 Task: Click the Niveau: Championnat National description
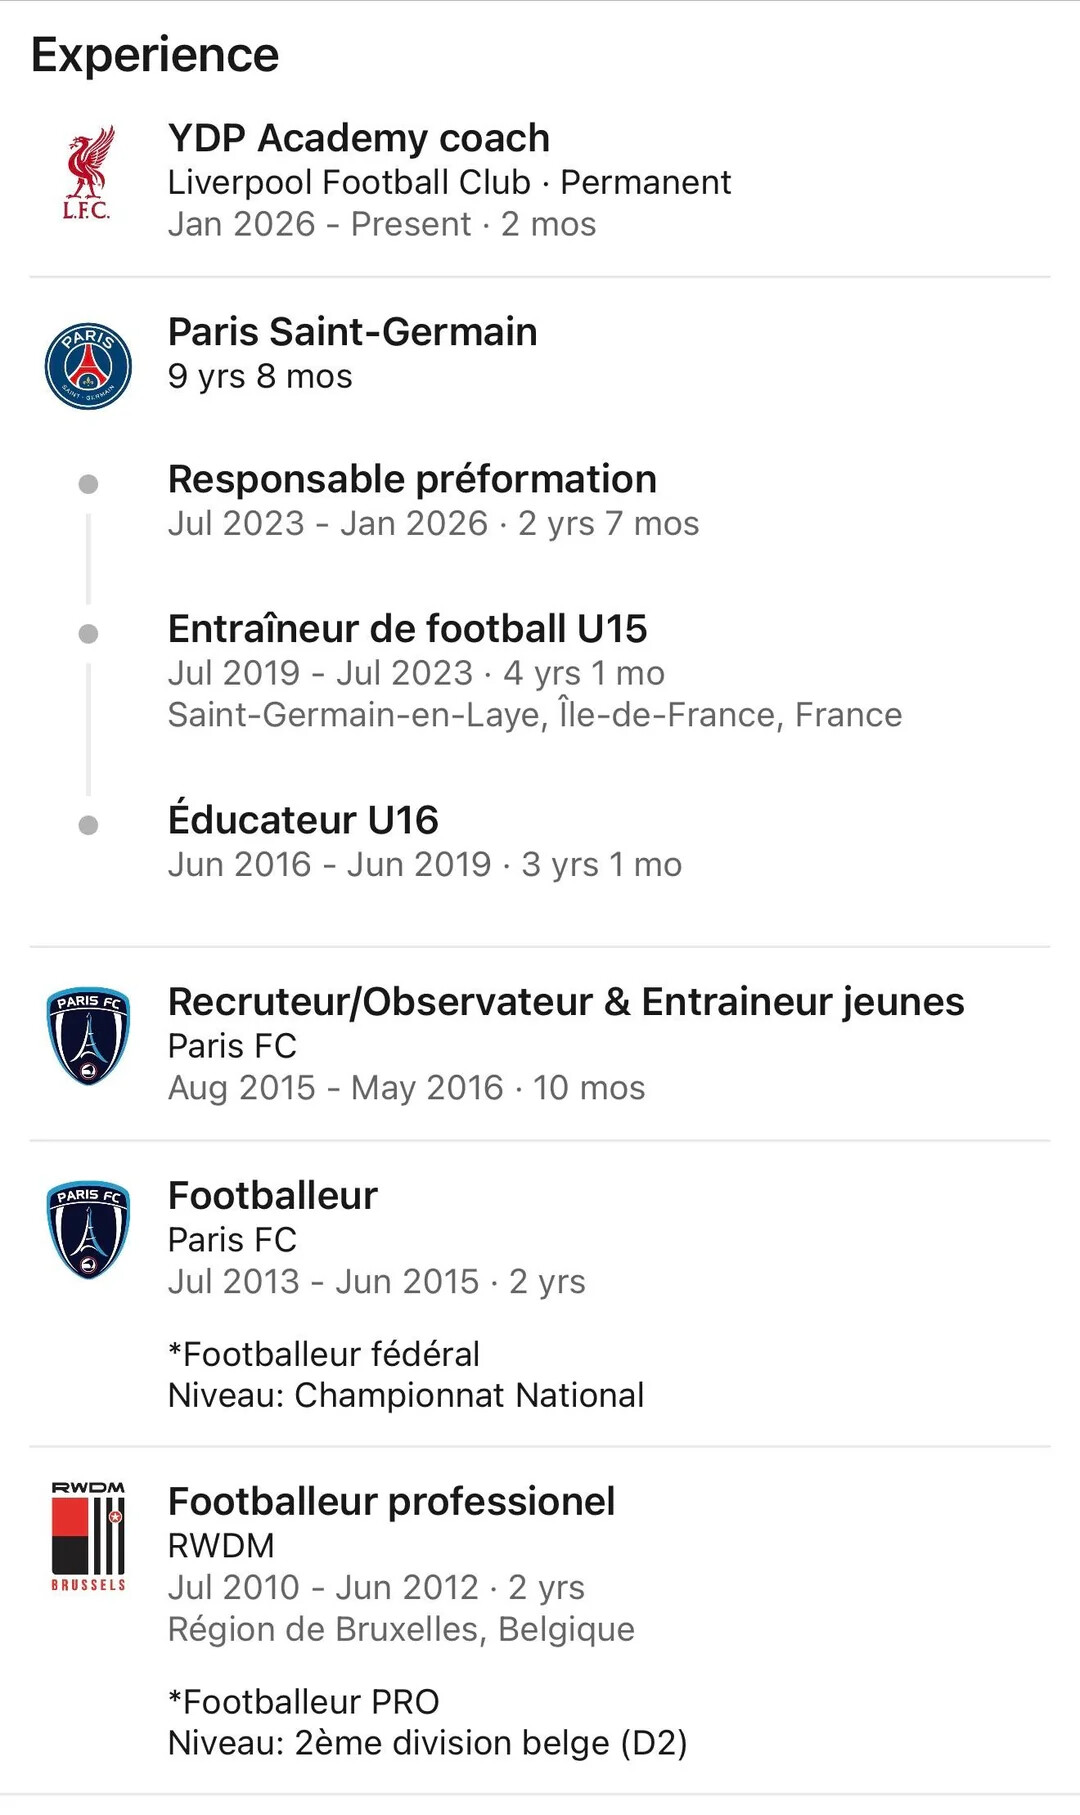[x=406, y=1395]
